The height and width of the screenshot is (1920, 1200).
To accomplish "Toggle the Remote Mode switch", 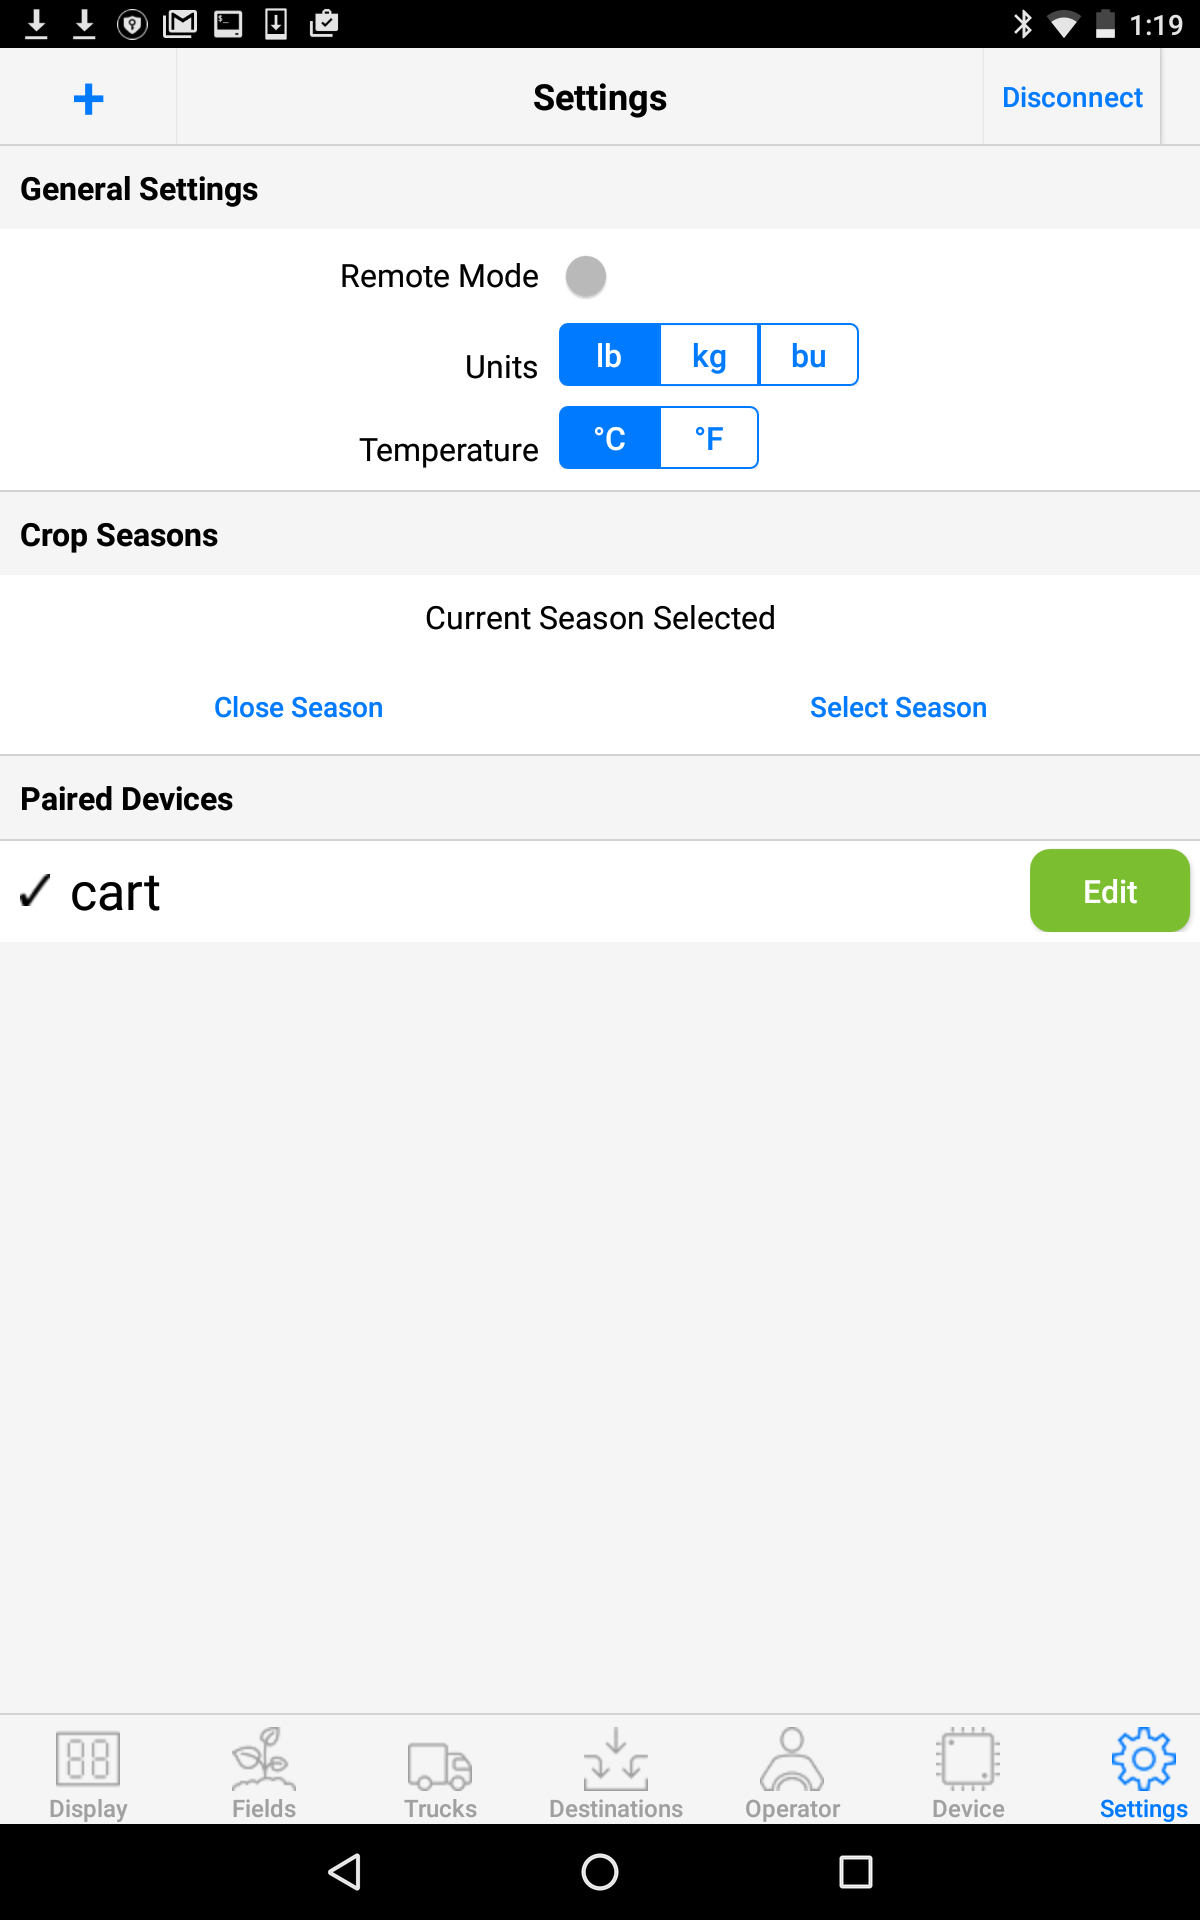I will click(x=586, y=277).
